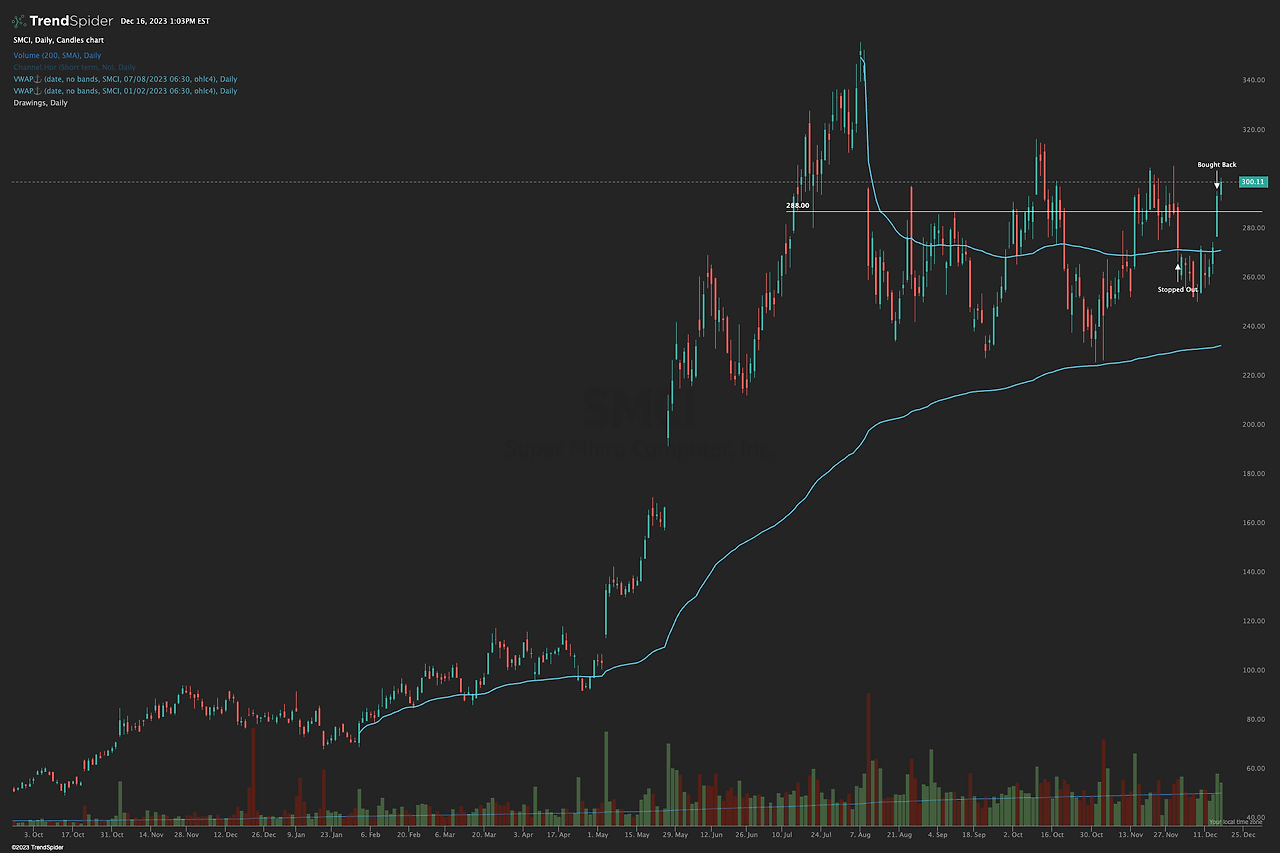The image size is (1280, 853).
Task: Select the 'Volume (200, SMA), Daily' indicator label
Action: point(57,56)
